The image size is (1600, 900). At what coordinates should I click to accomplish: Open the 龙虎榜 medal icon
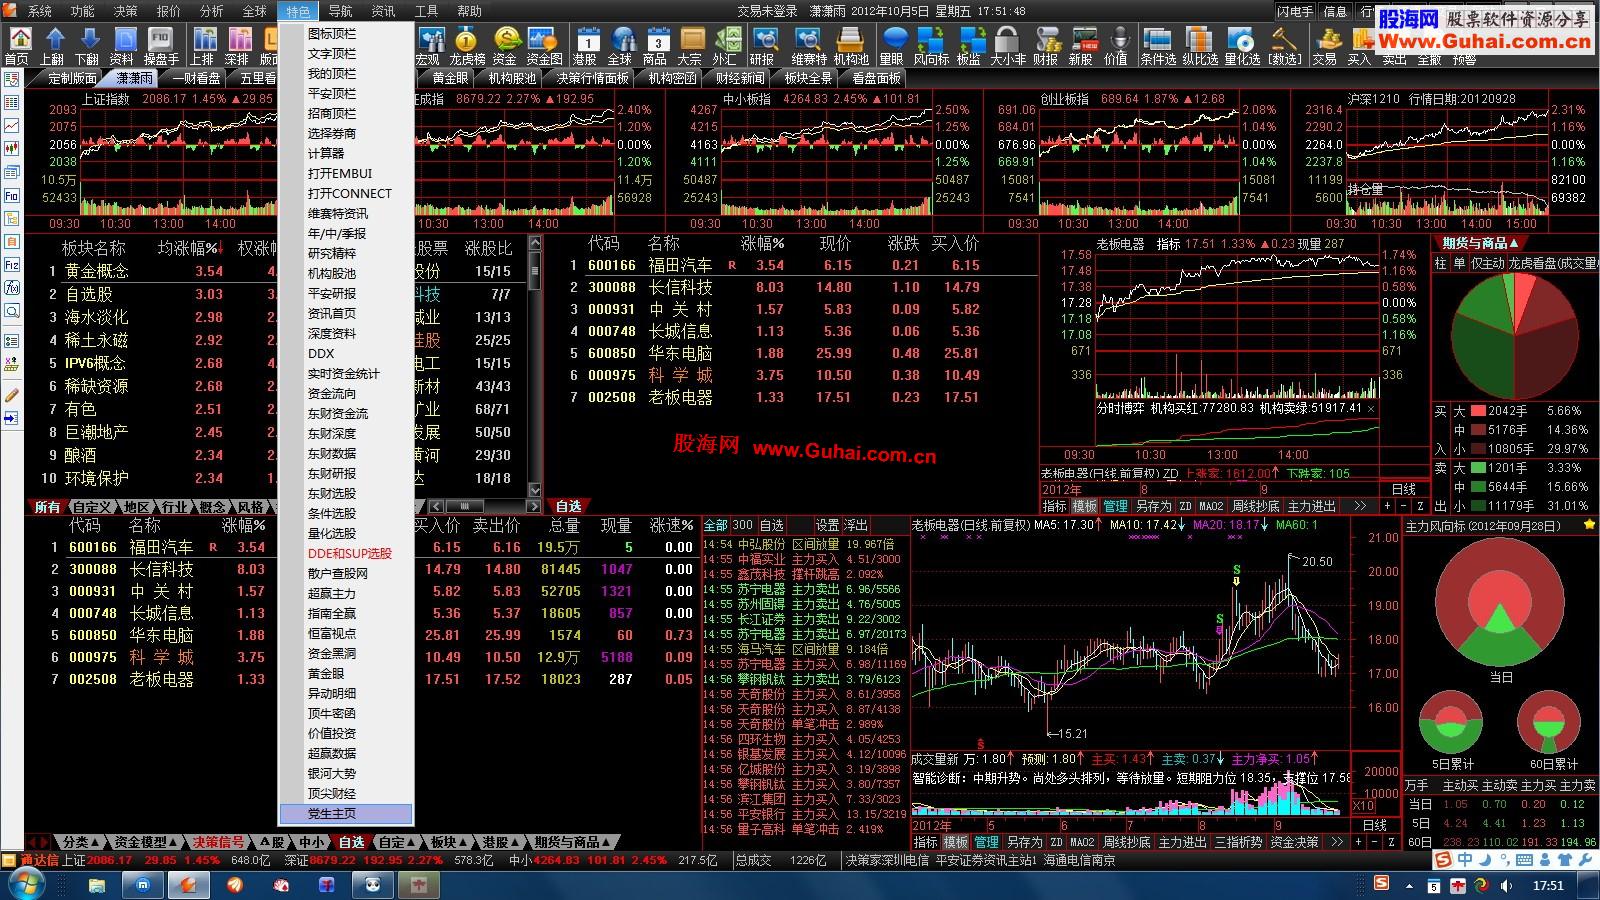466,47
